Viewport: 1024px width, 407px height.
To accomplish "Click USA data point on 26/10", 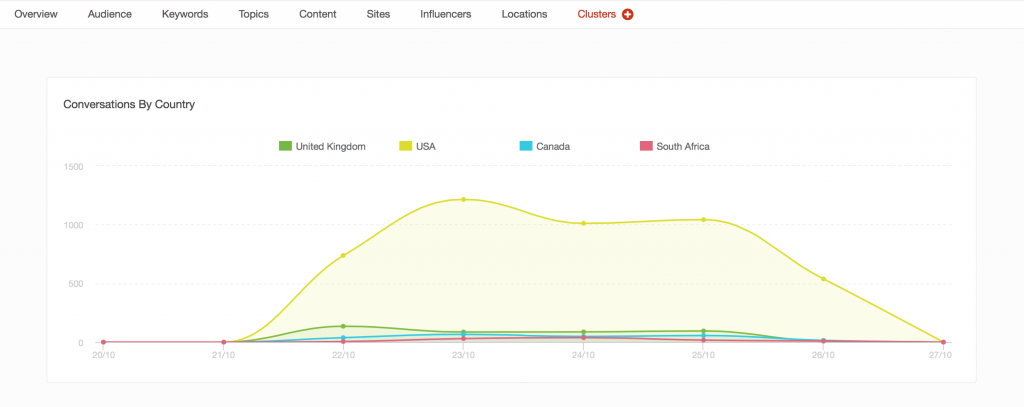I will coord(823,279).
